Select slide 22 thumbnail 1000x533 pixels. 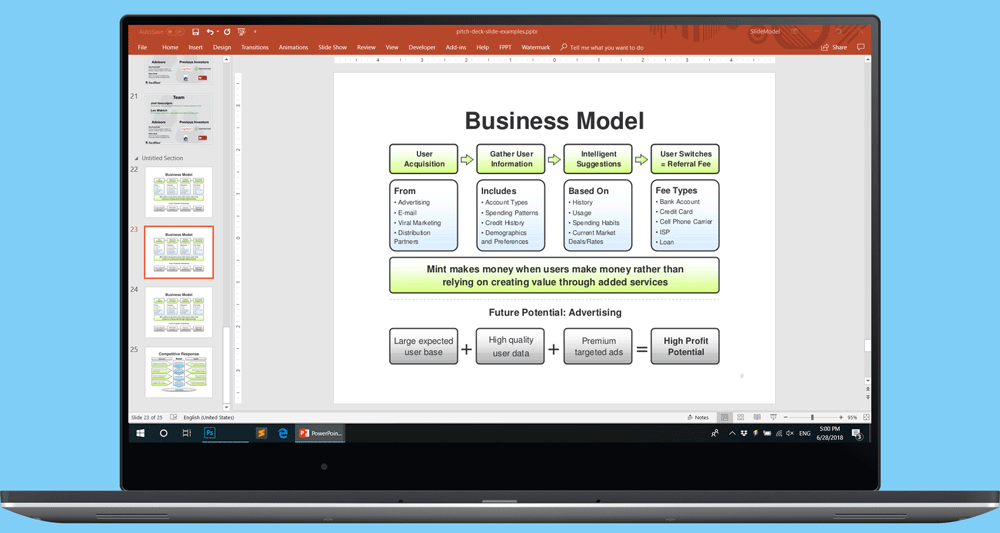[179, 192]
